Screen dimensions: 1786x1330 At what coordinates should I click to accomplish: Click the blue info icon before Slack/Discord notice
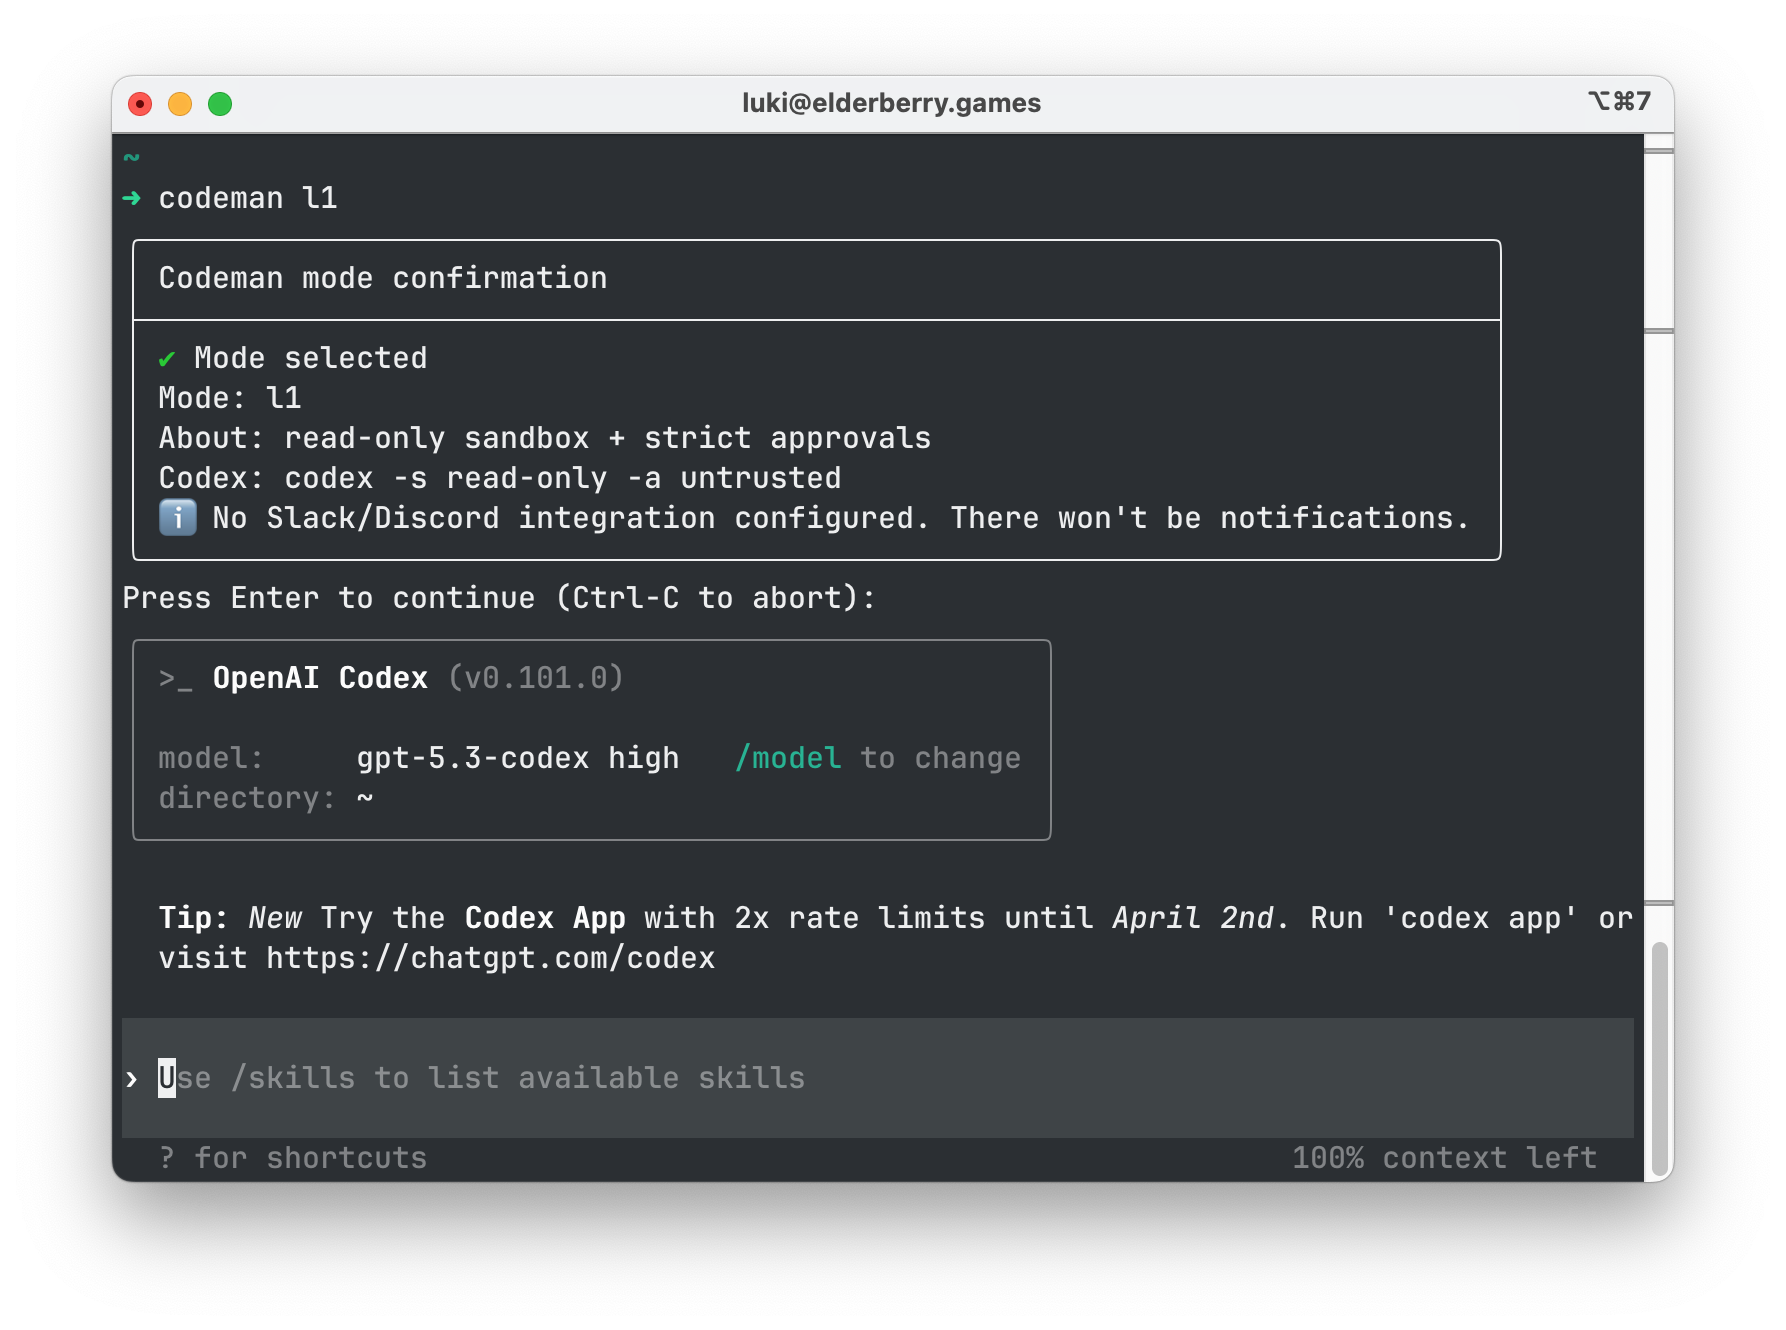[178, 518]
